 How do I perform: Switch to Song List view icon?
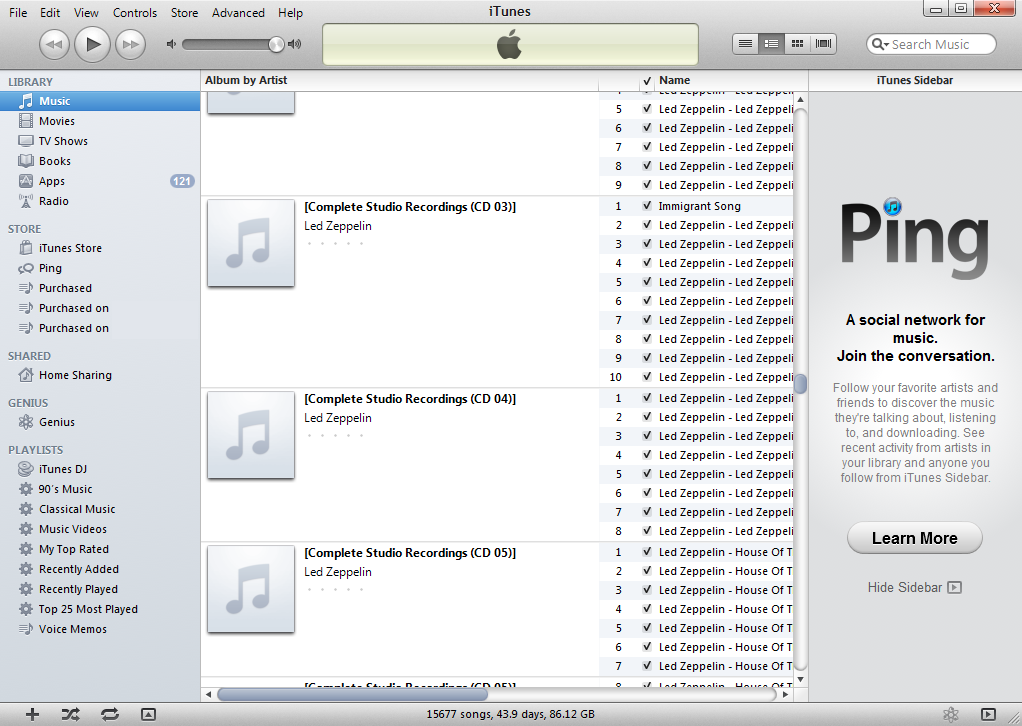pos(746,44)
